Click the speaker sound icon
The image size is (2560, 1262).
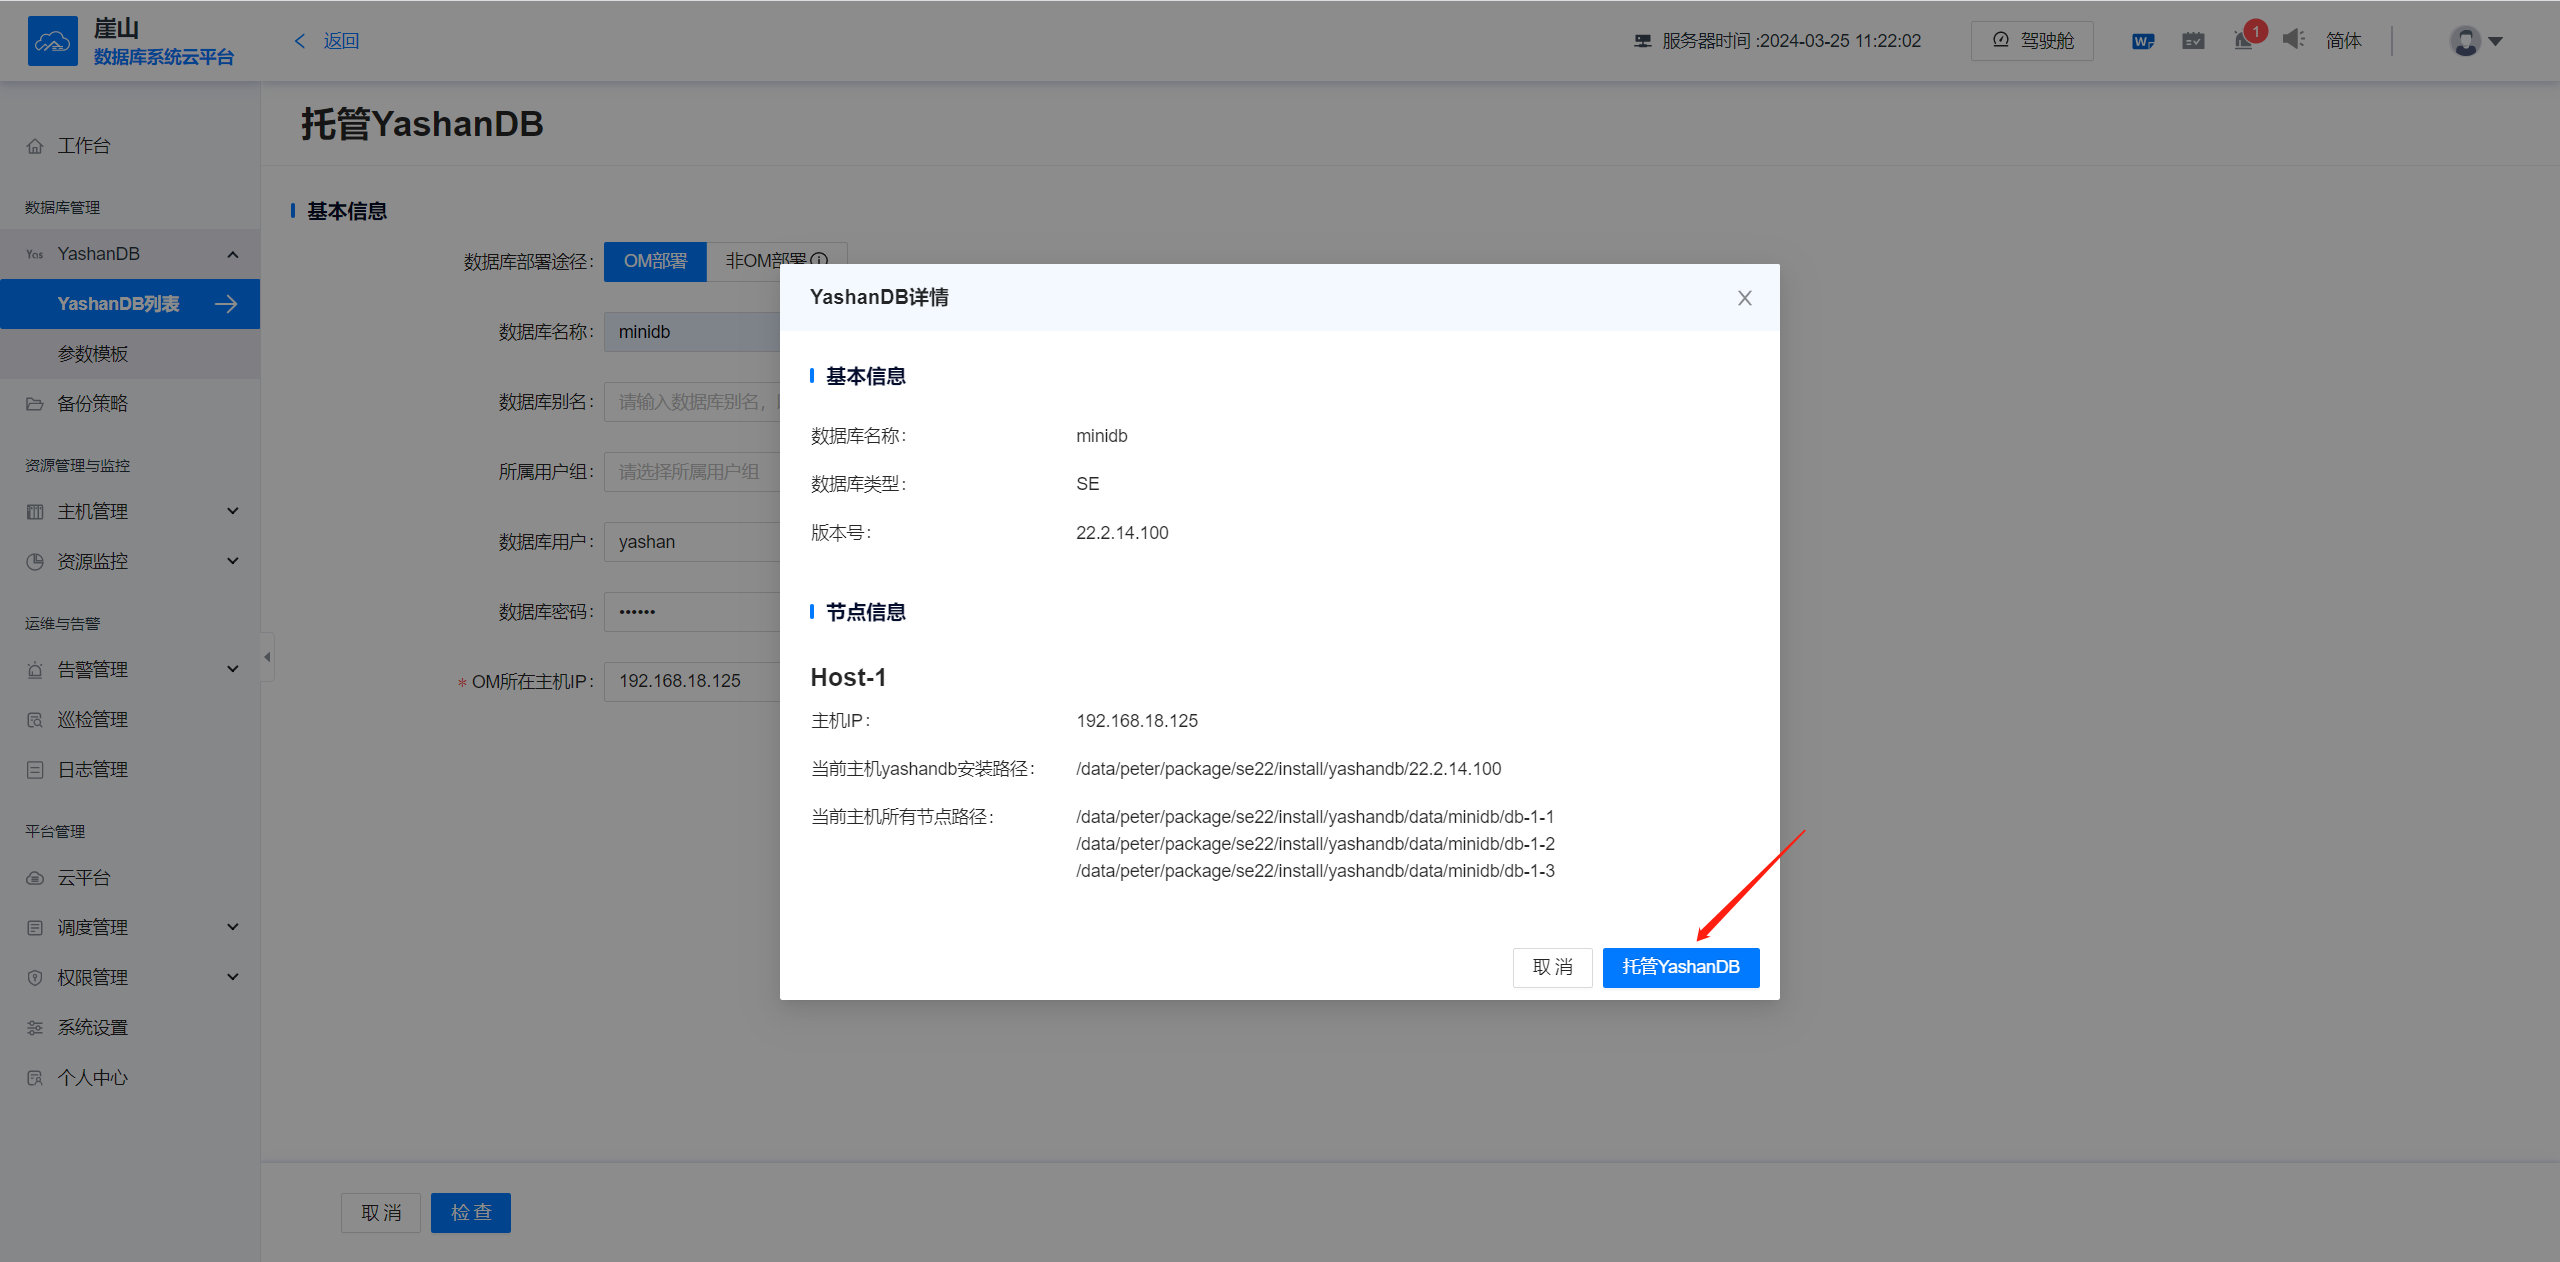pos(2293,40)
